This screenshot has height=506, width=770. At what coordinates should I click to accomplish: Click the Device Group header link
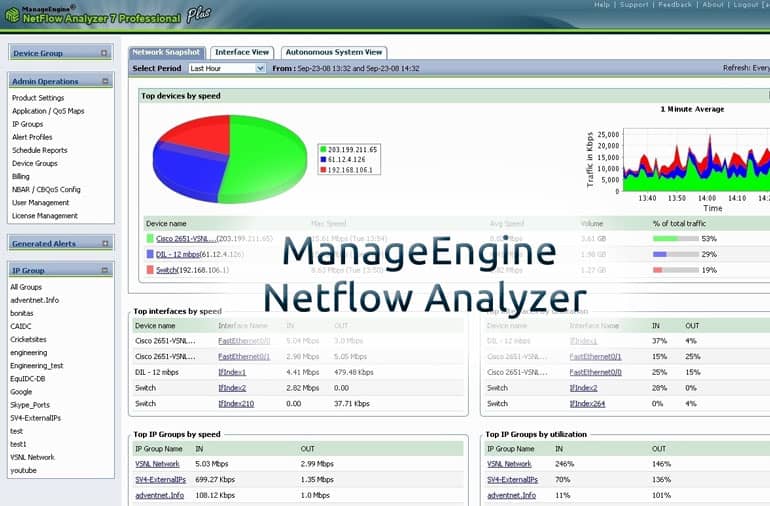coord(38,53)
